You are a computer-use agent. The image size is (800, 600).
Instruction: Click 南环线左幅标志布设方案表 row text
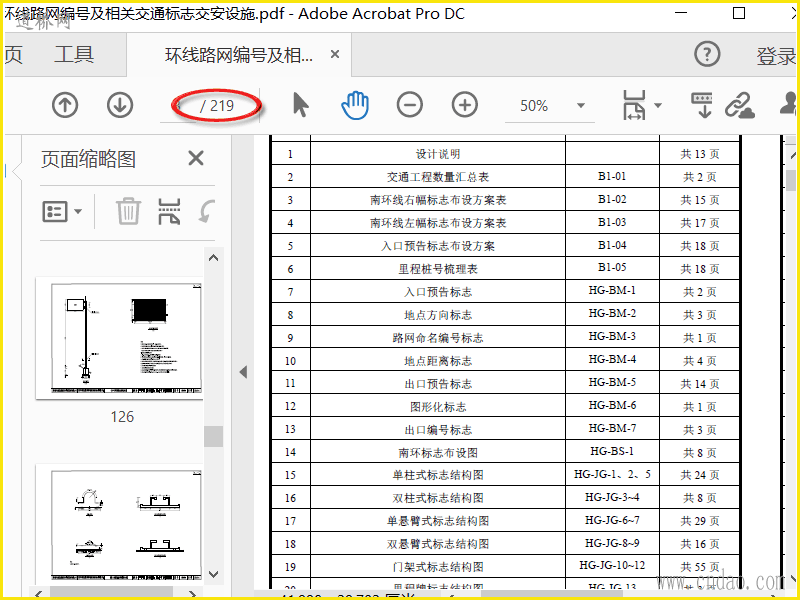[438, 223]
